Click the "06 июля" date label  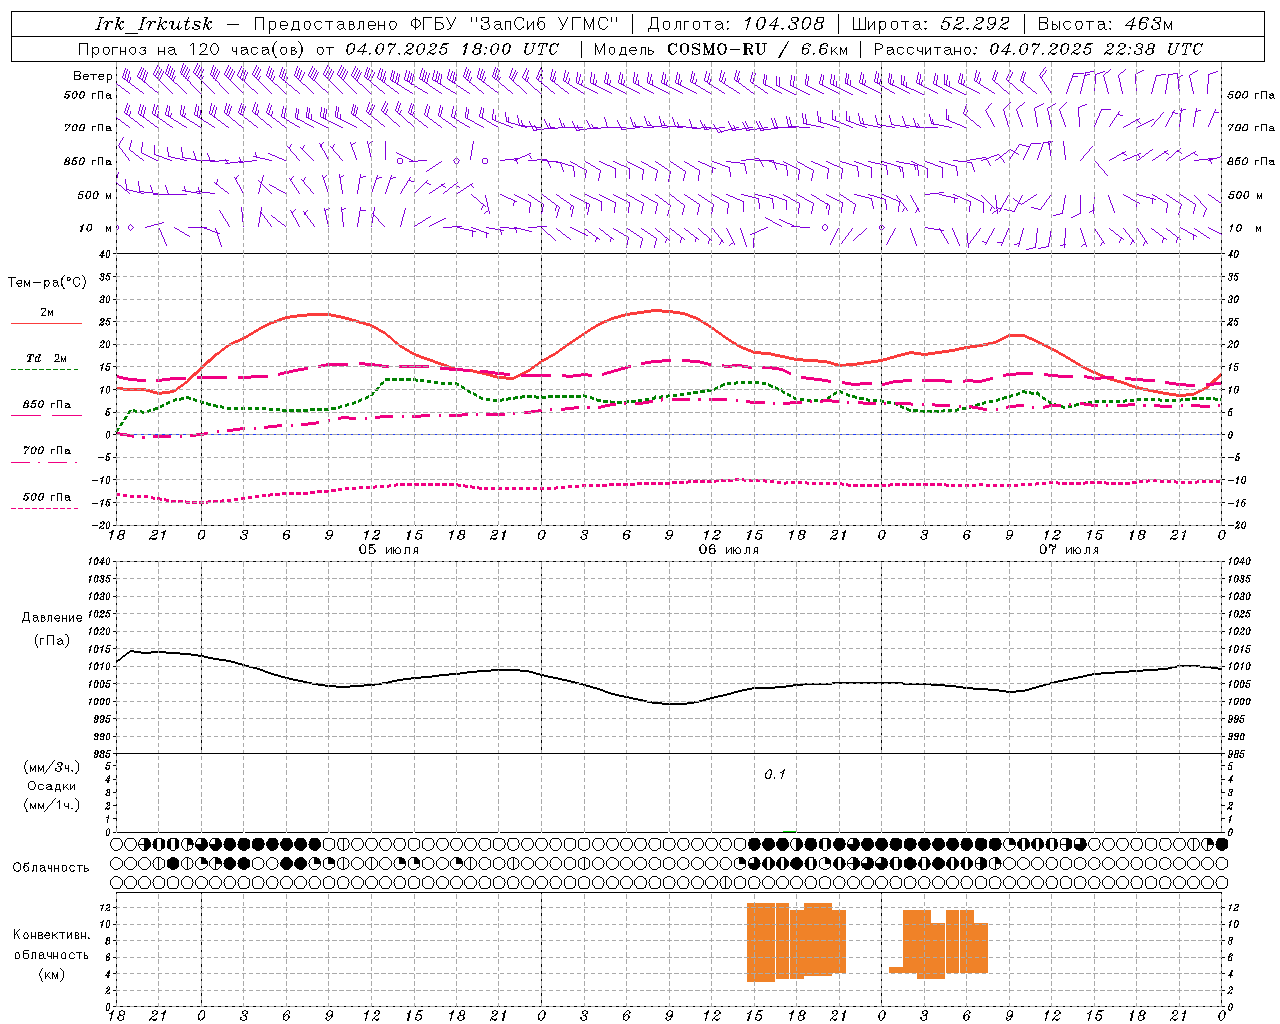coord(729,550)
